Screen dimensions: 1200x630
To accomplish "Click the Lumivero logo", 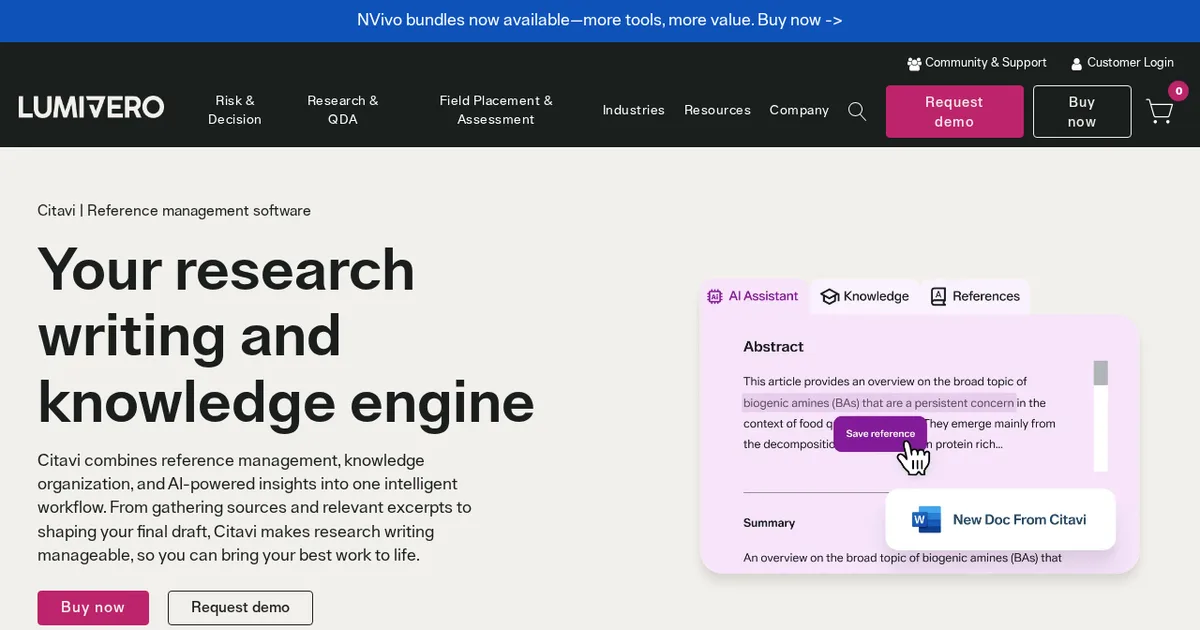I will click(91, 107).
